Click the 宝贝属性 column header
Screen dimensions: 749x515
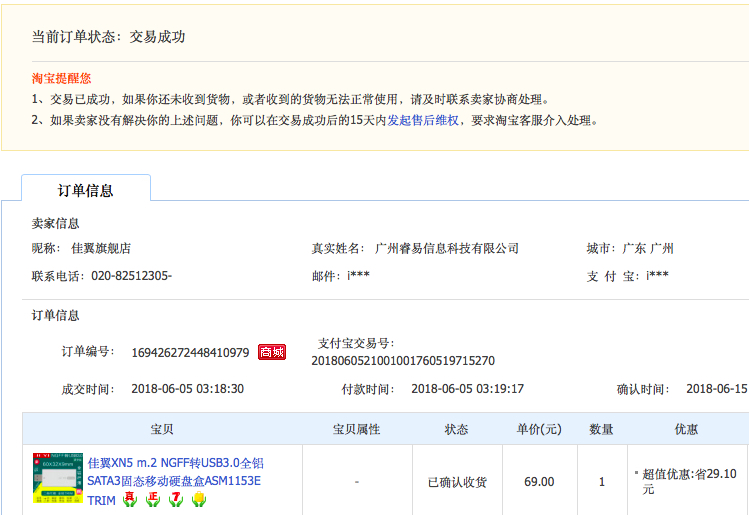click(x=356, y=429)
